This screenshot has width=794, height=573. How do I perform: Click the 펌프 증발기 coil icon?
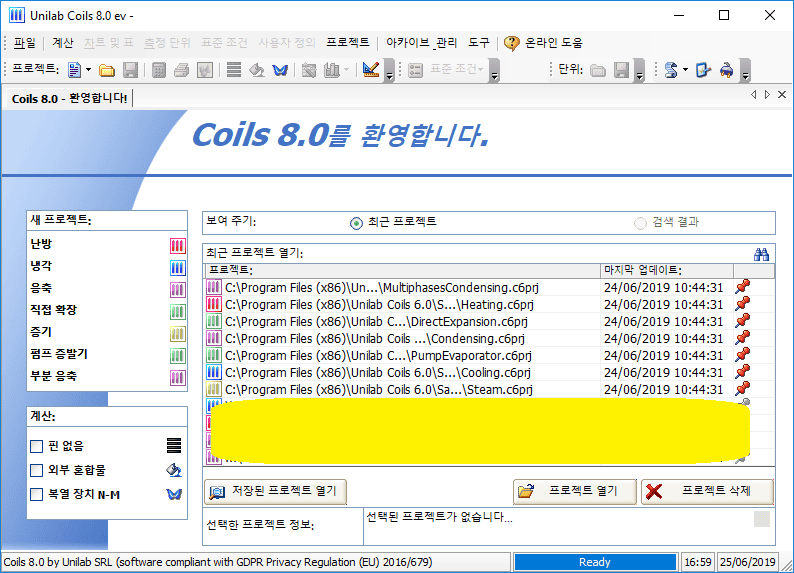[x=177, y=355]
